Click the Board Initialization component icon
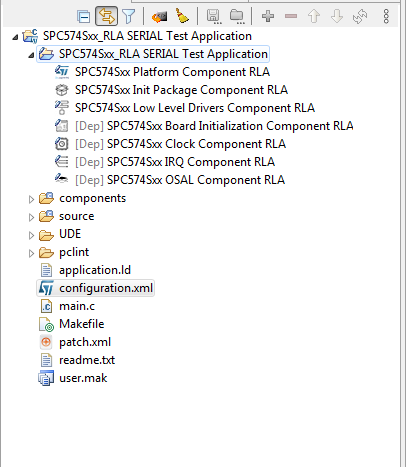This screenshot has height=467, width=406. click(x=62, y=126)
